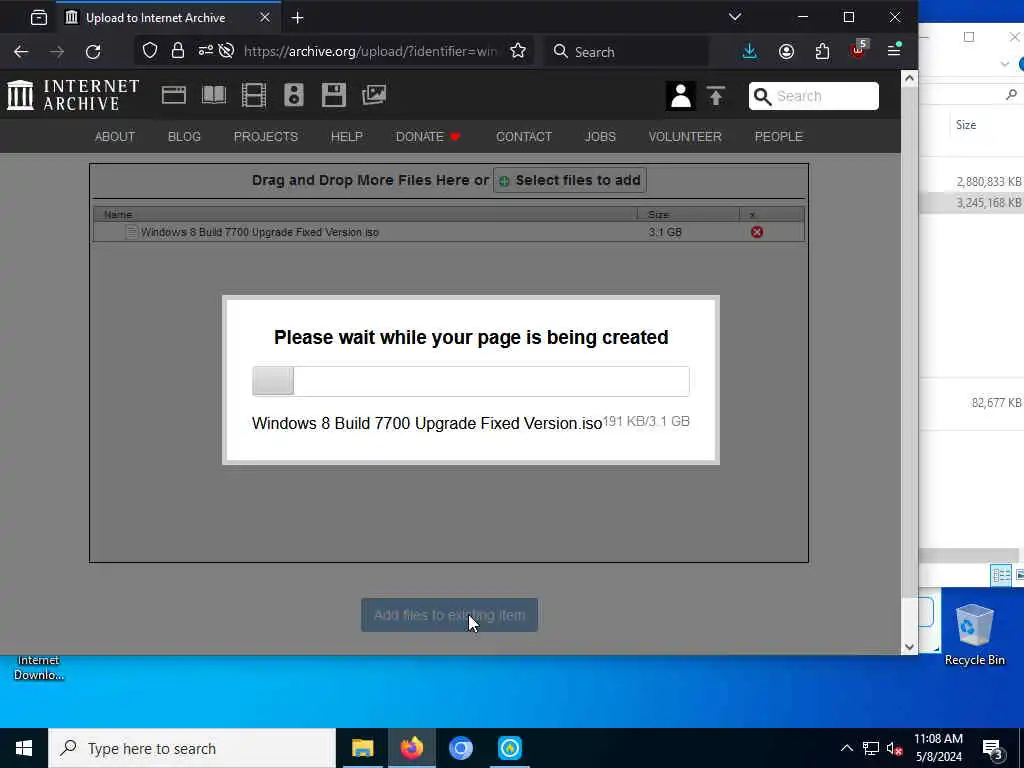Open Firefox account icon in toolbar
The image size is (1024, 768).
point(786,52)
